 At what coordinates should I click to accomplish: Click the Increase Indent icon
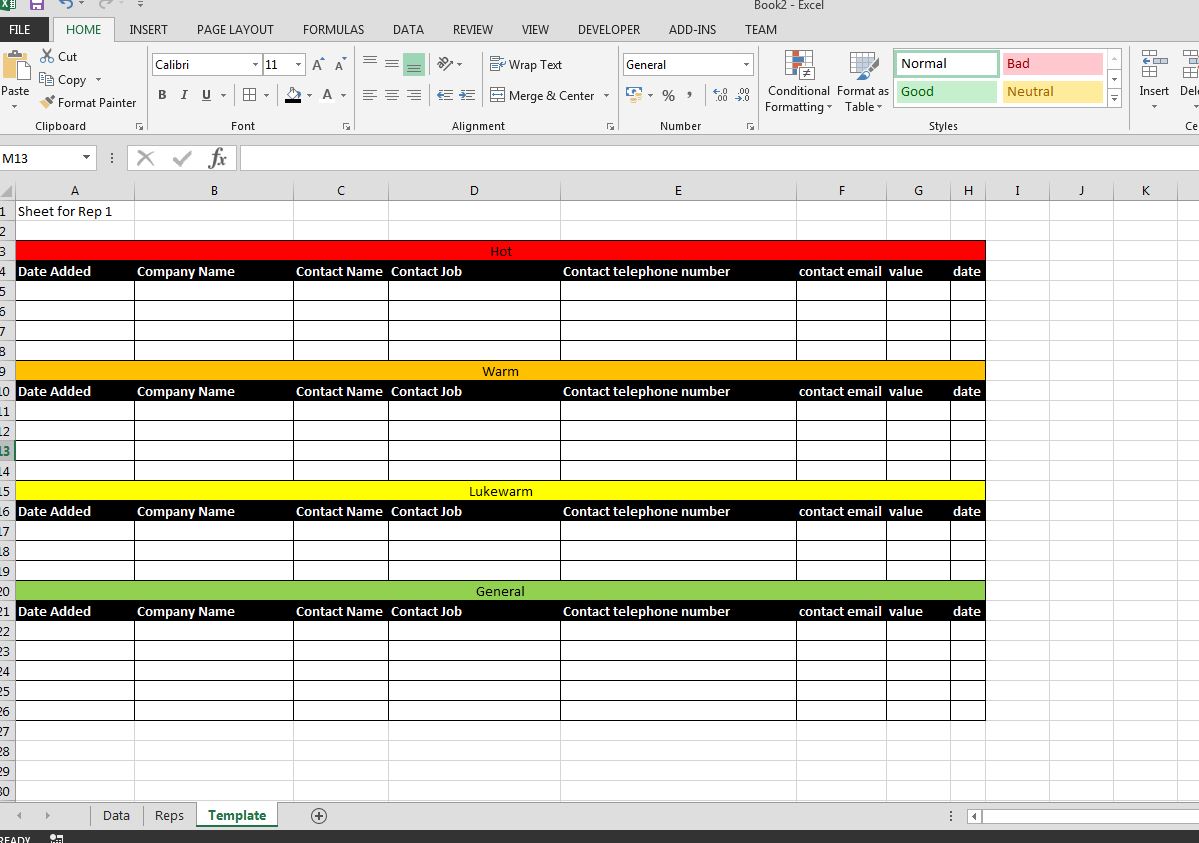pyautogui.click(x=466, y=95)
